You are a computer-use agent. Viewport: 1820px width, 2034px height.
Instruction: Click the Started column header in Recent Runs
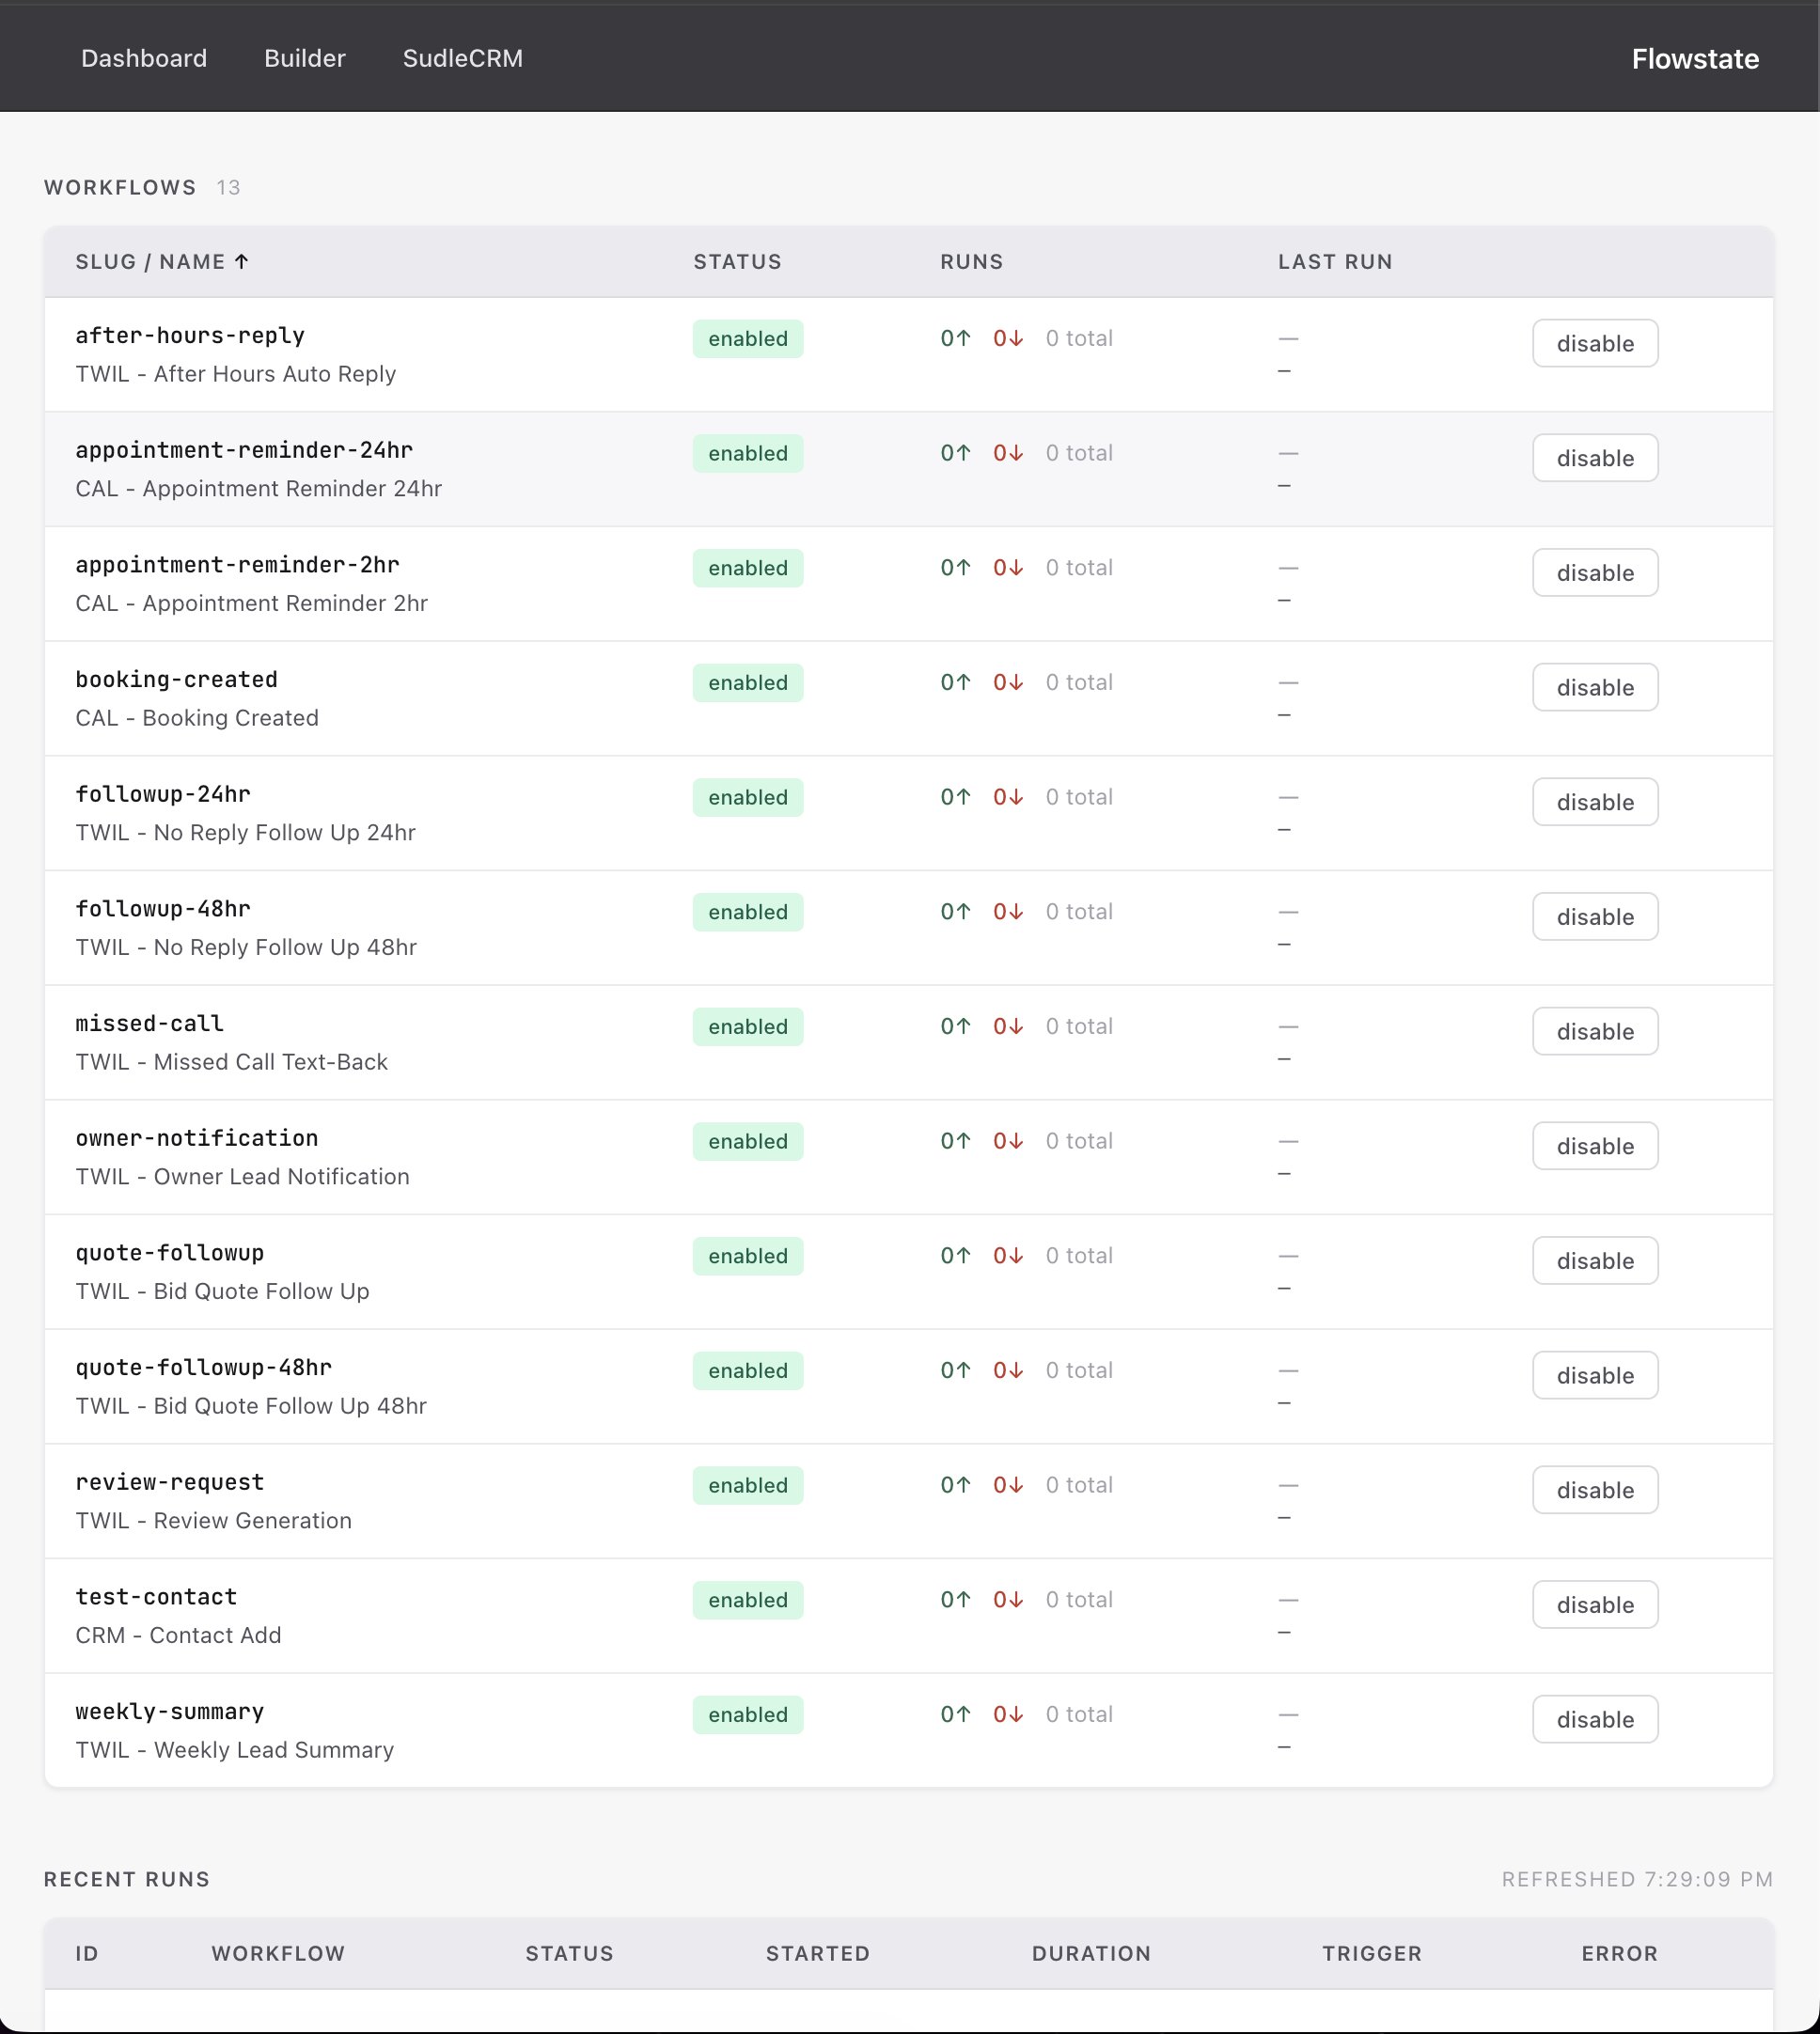(x=818, y=1953)
